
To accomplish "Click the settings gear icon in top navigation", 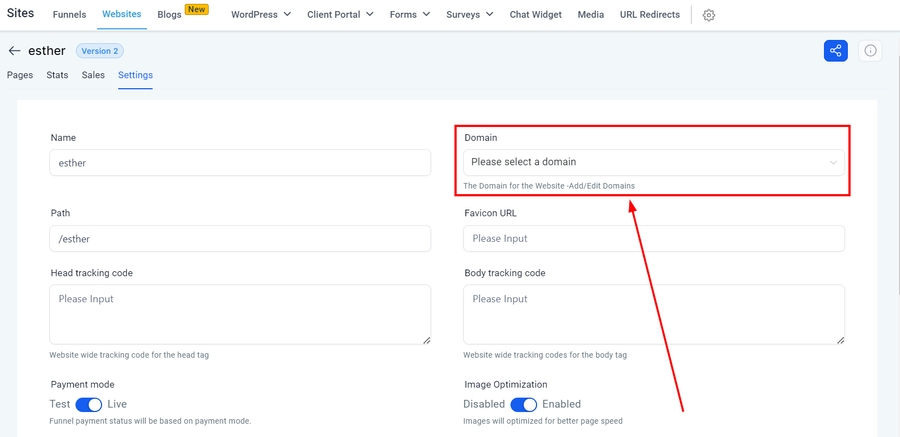I will 709,15.
